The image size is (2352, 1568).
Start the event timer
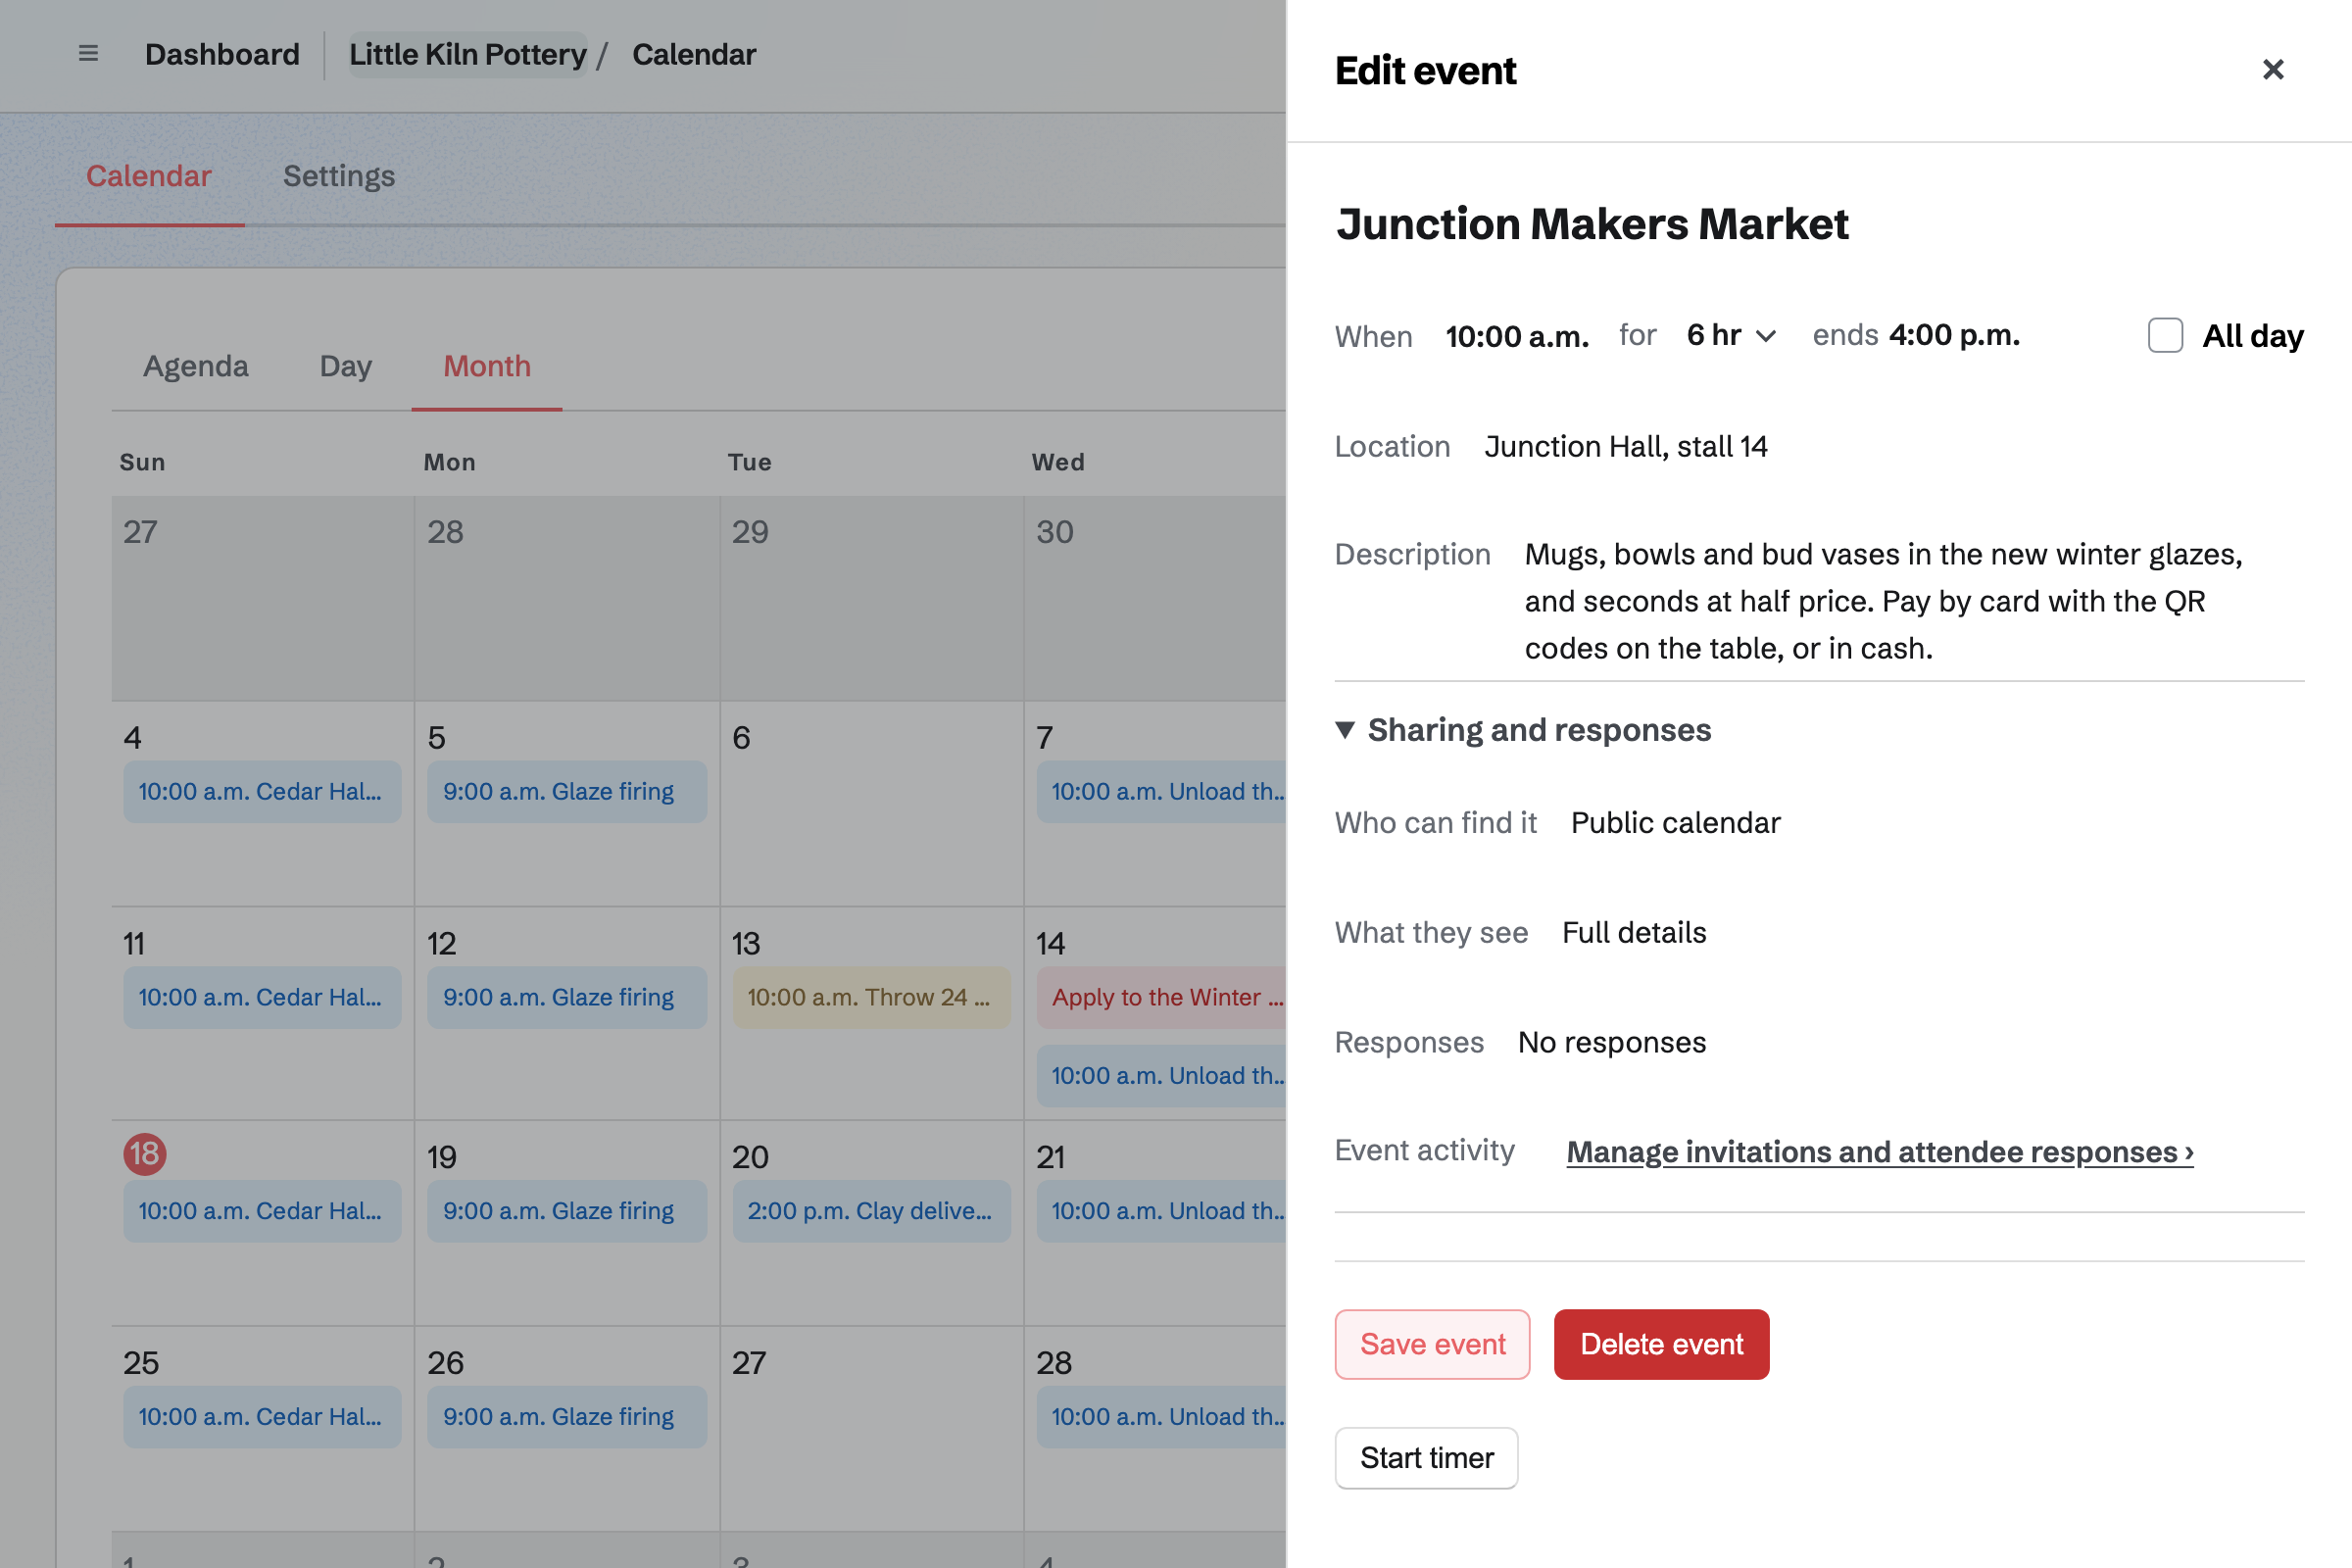tap(1426, 1458)
